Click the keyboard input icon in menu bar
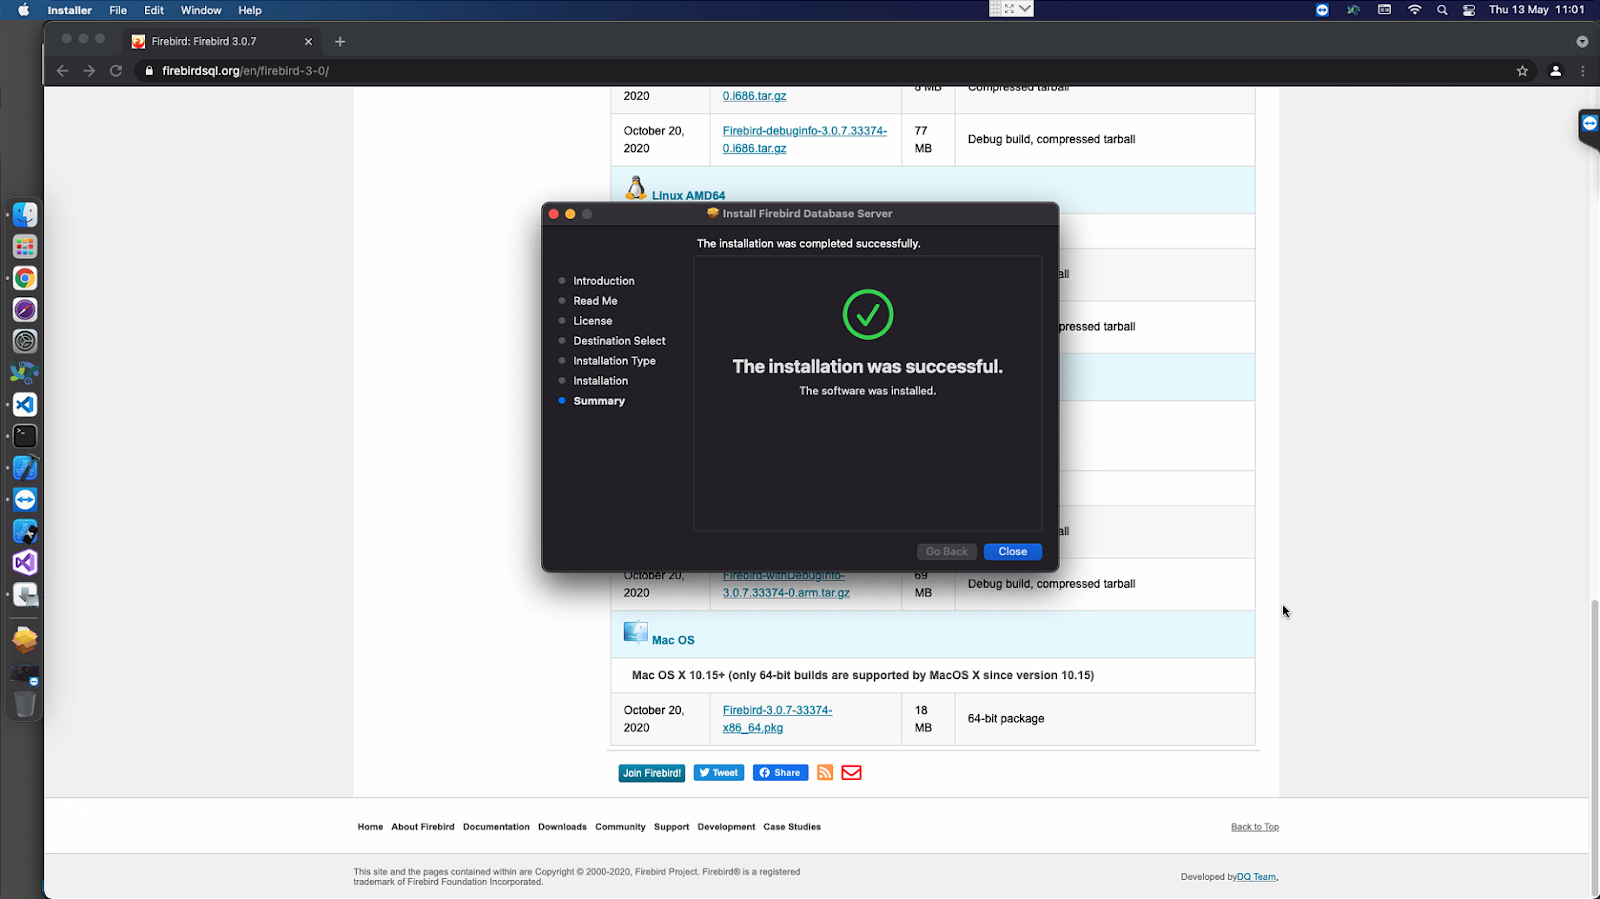 (1384, 10)
